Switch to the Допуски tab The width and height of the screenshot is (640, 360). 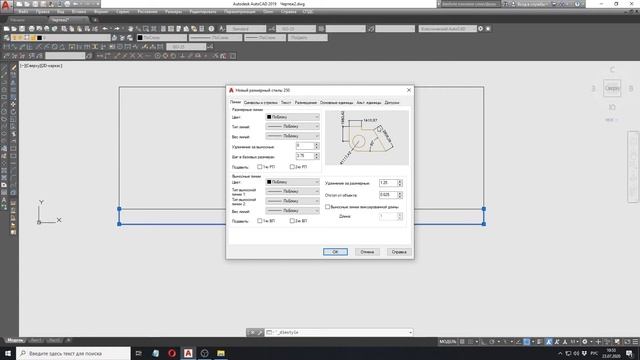click(392, 102)
